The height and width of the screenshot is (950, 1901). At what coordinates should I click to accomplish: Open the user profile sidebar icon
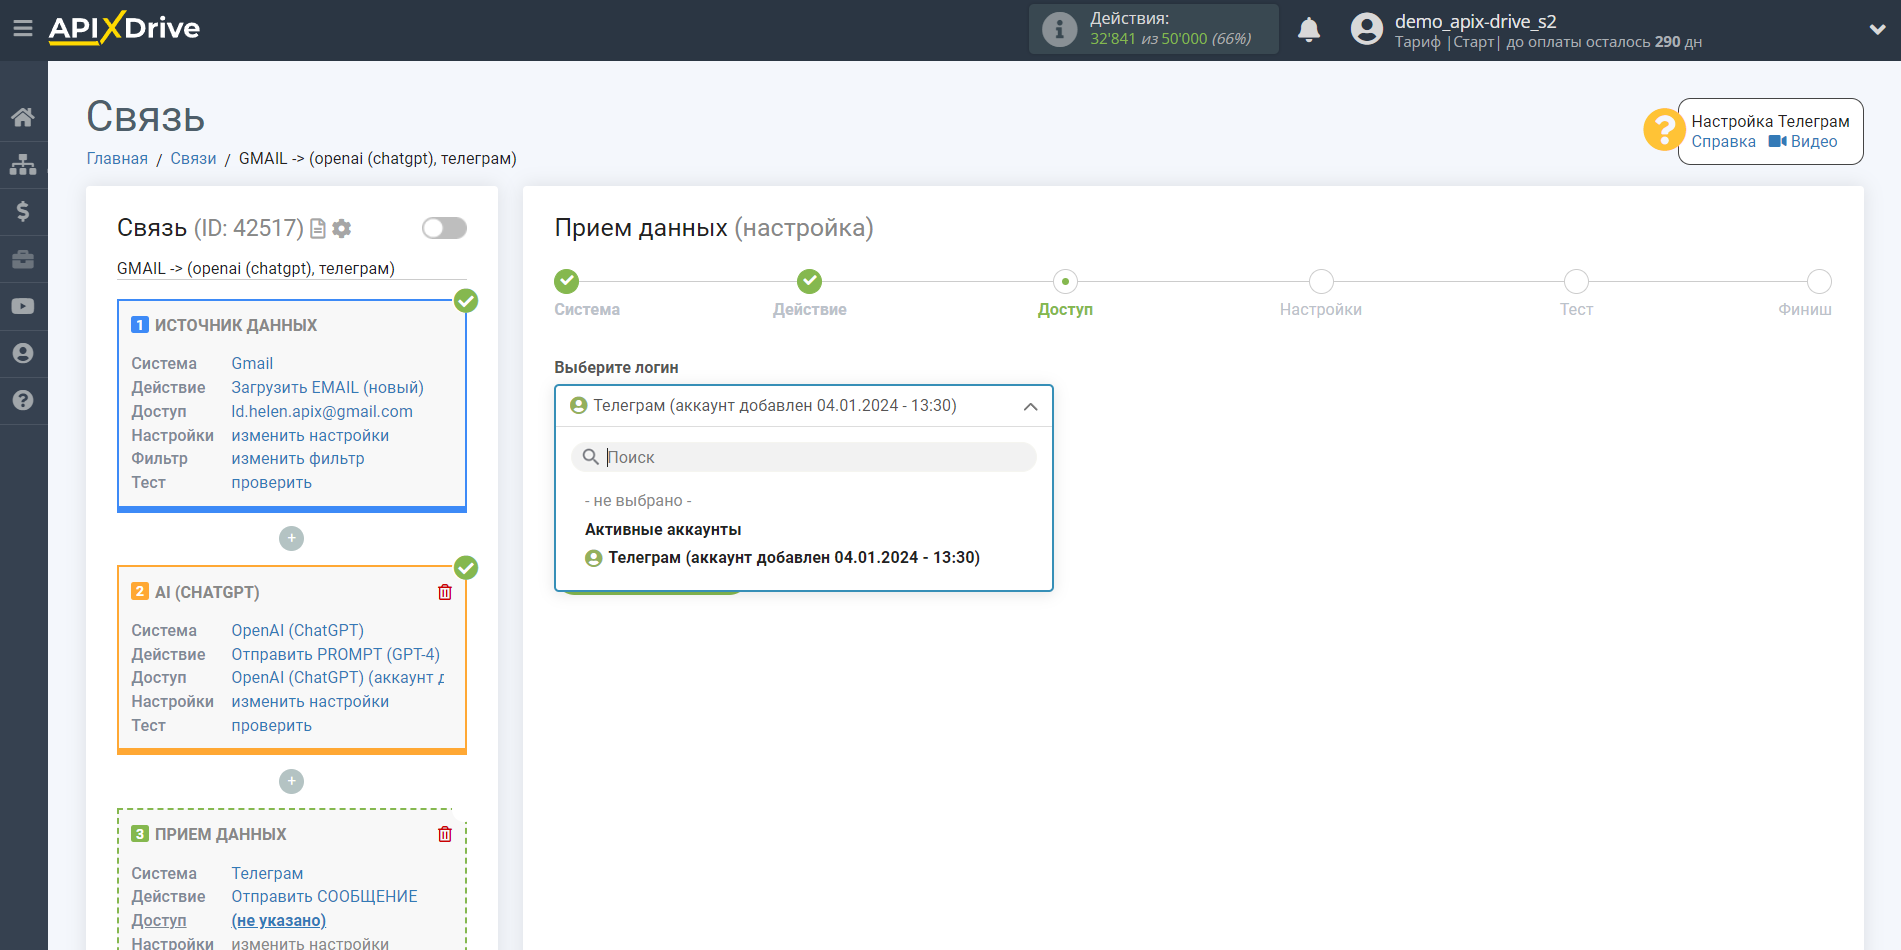pyautogui.click(x=23, y=353)
